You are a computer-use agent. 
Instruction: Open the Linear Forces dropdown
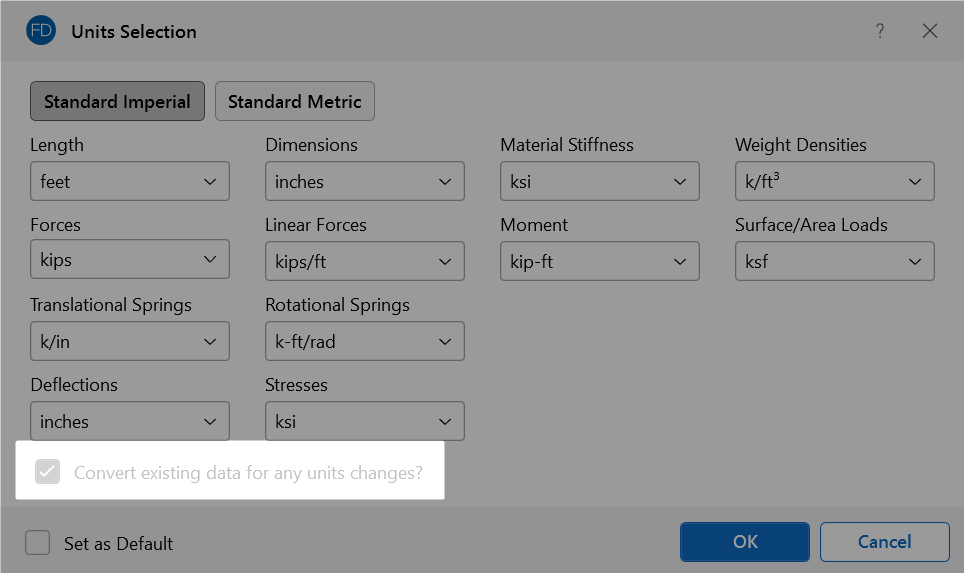(x=364, y=260)
